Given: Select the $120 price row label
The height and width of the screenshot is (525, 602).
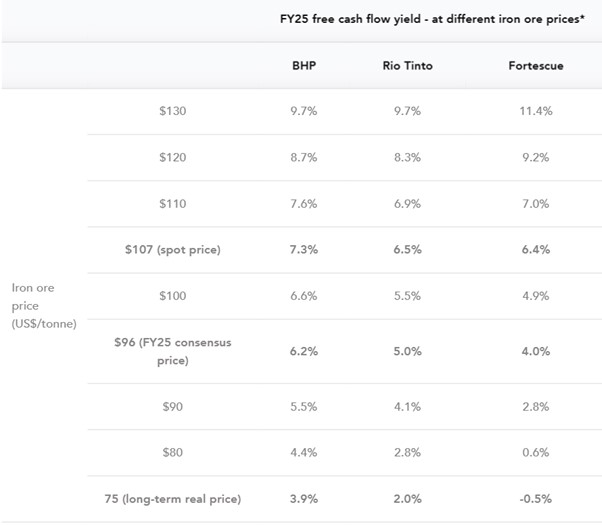Looking at the screenshot, I should click(x=173, y=157).
